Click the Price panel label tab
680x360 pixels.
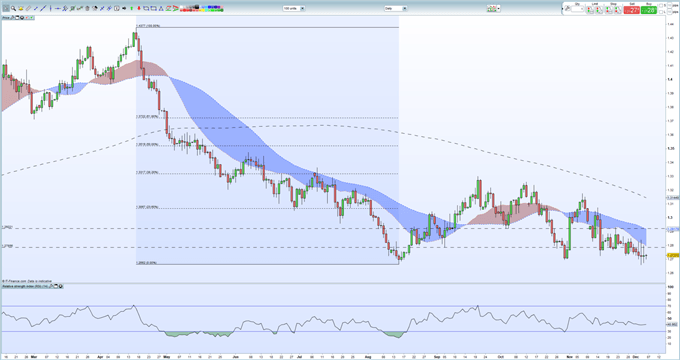tap(6, 18)
